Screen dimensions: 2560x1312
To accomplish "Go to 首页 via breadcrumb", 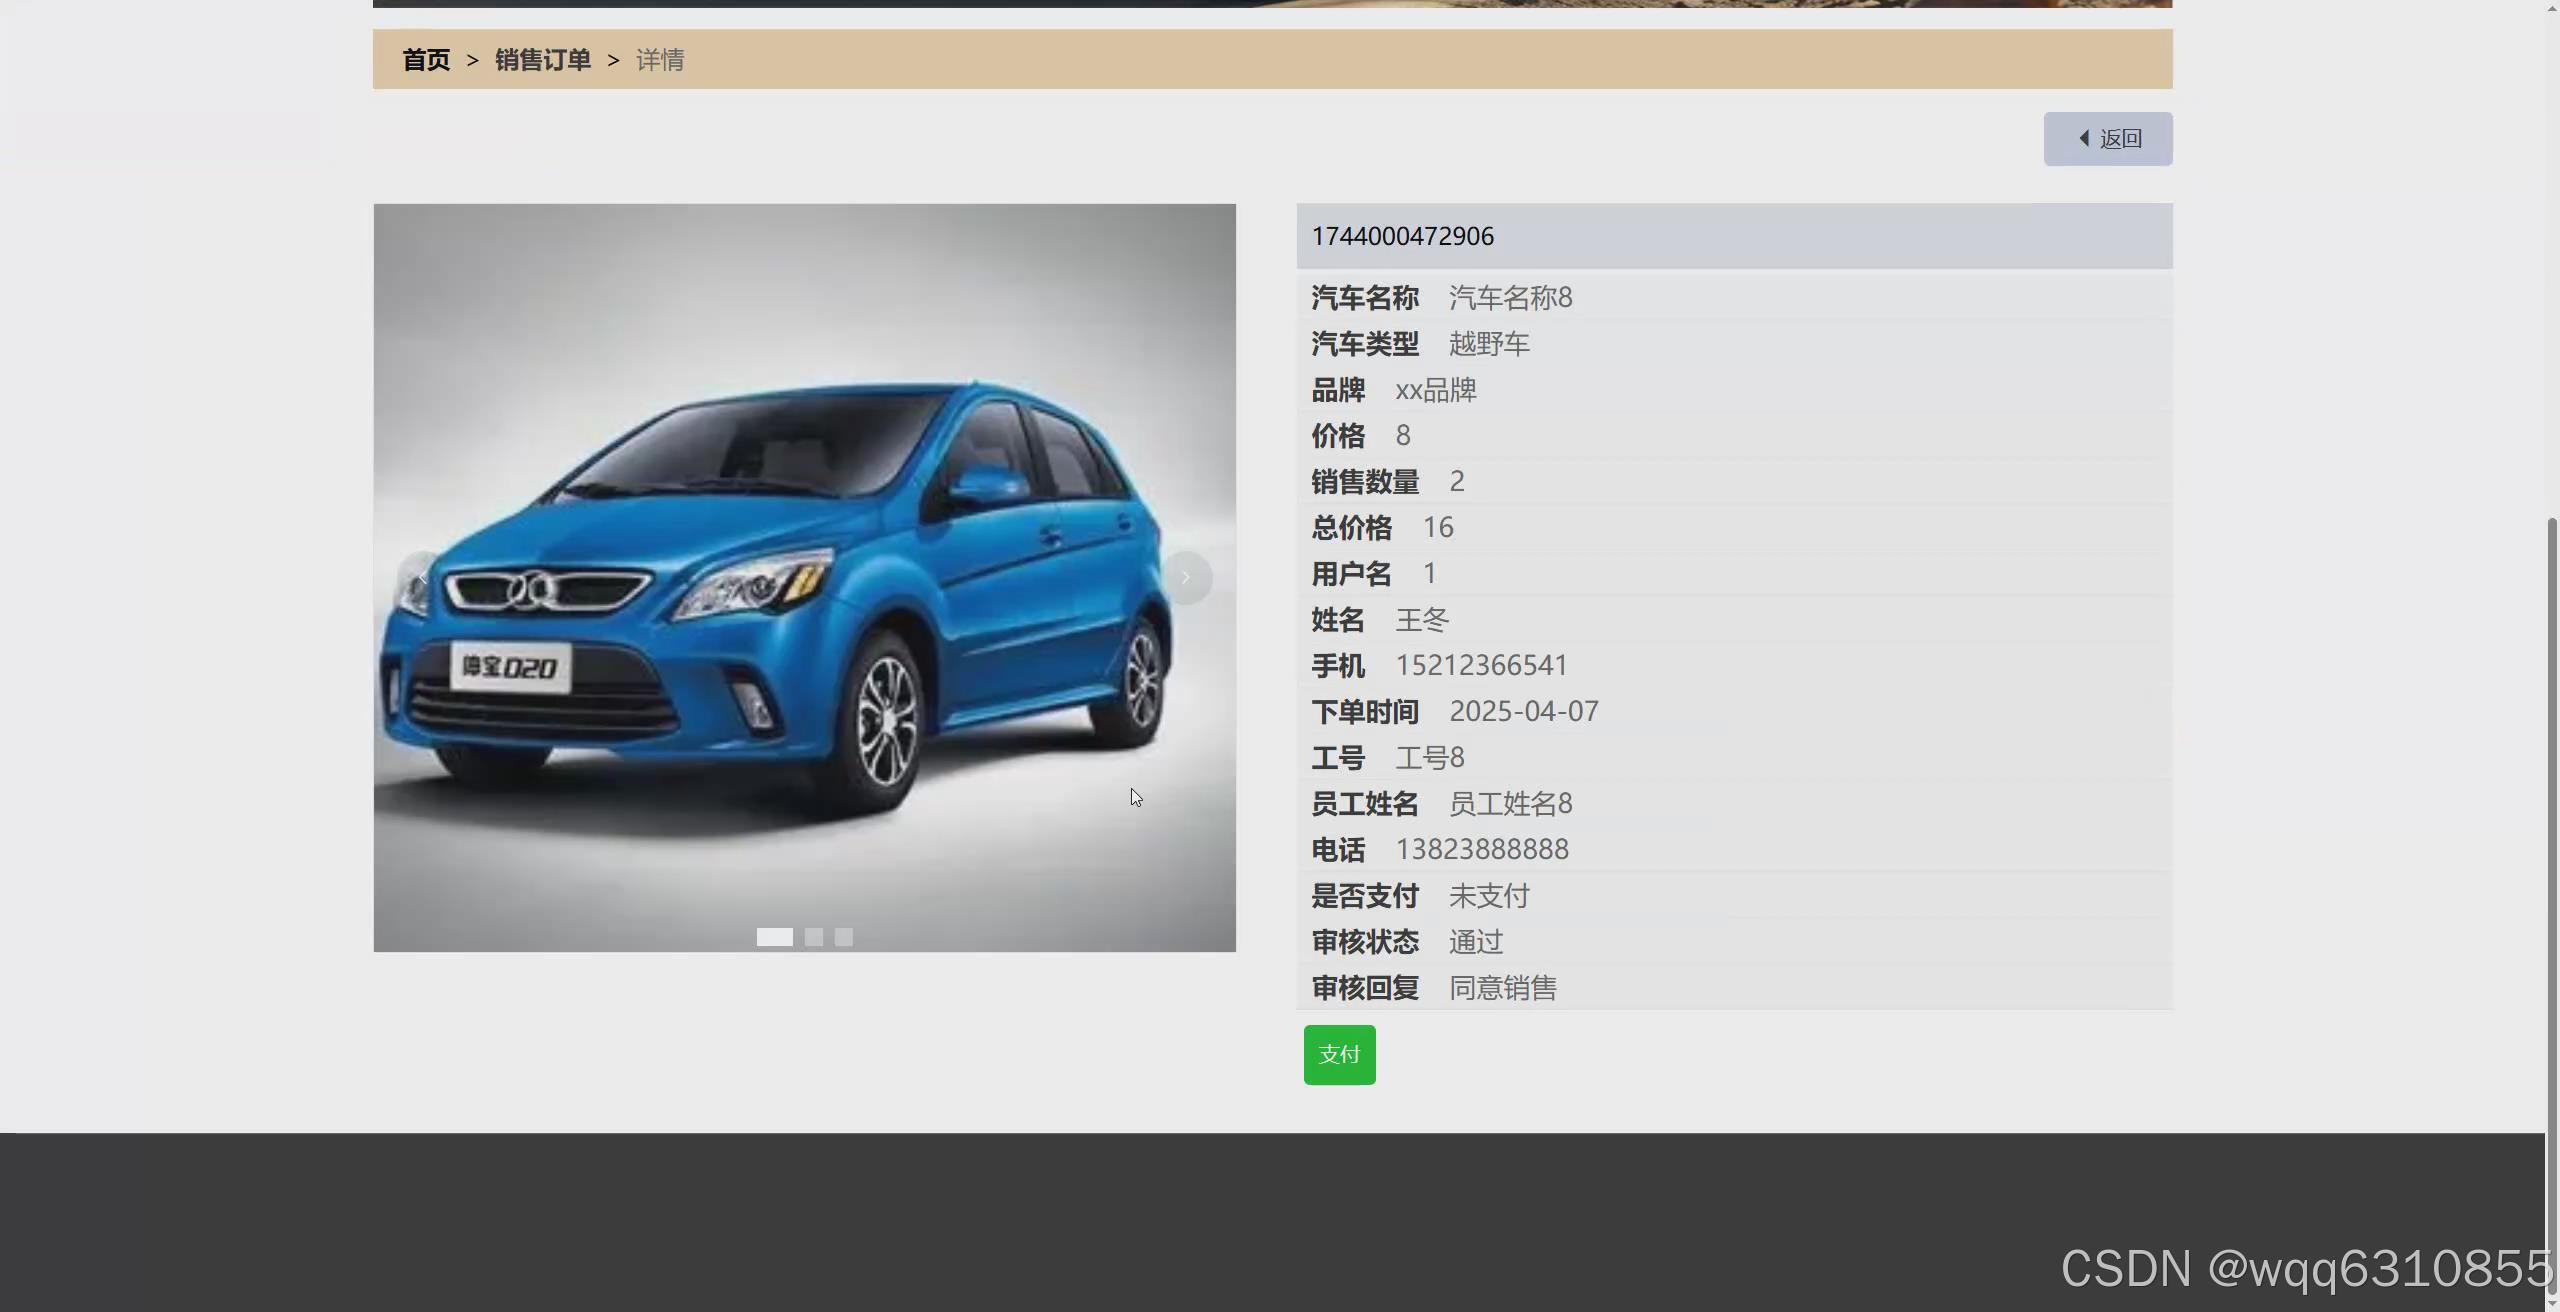I will pos(426,60).
